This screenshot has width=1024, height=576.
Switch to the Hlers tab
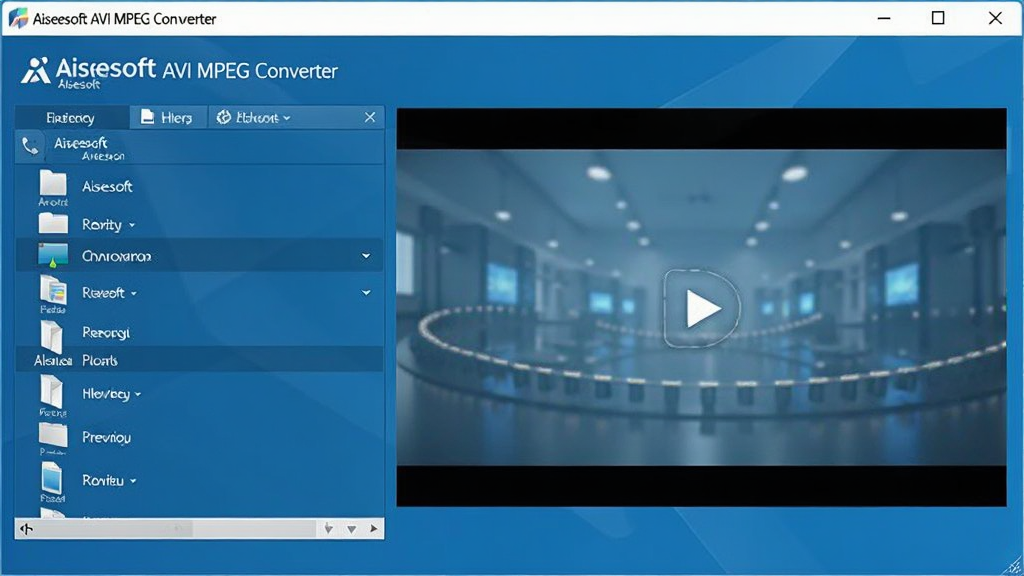168,118
